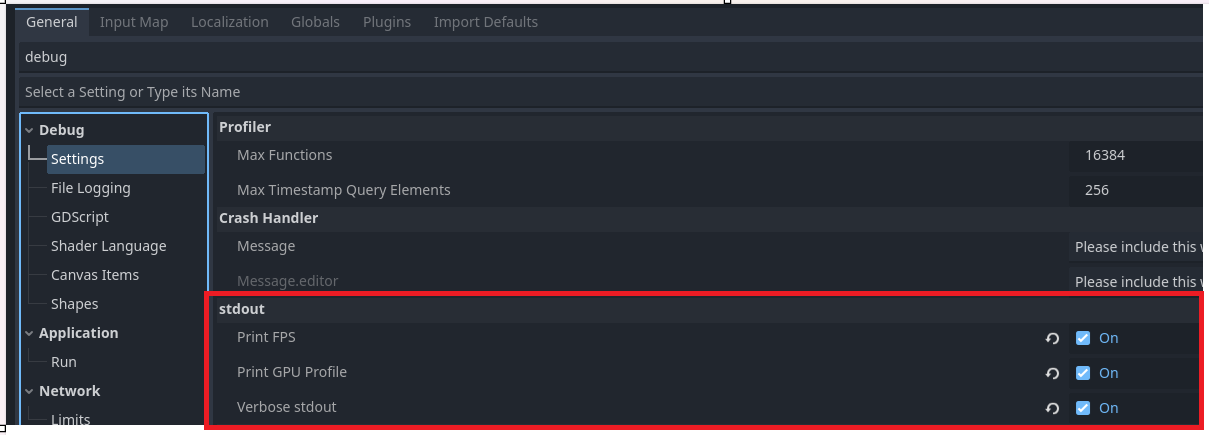Select the Import Defaults tab
The image size is (1209, 435).
[485, 22]
